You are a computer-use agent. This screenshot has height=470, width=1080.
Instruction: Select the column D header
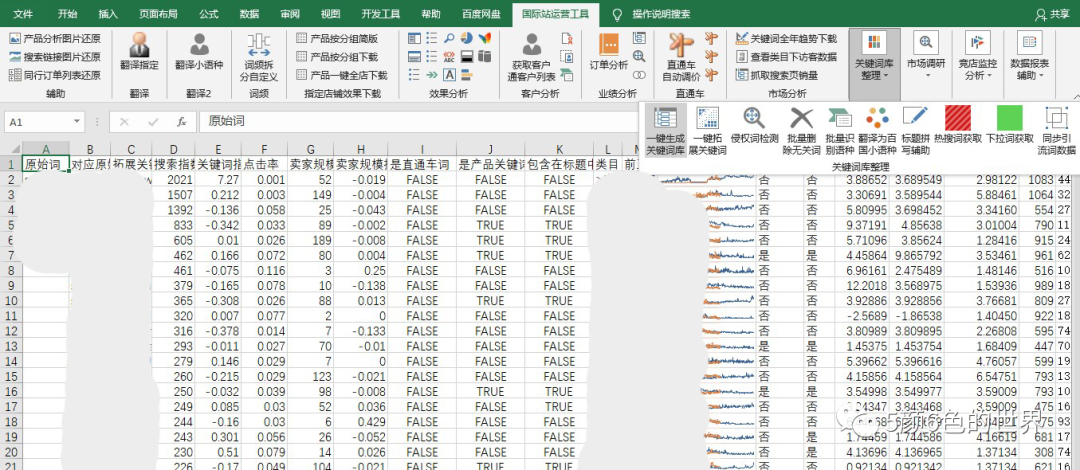point(173,150)
